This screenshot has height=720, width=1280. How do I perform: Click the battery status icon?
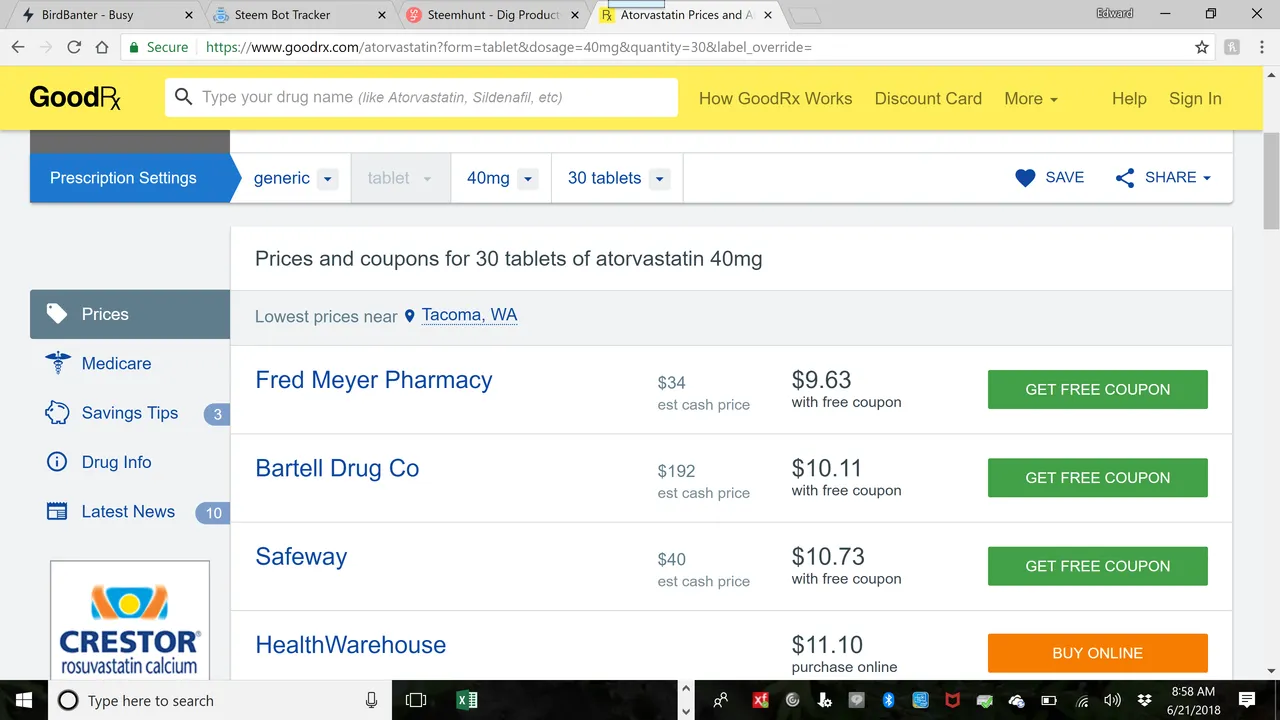[1049, 700]
